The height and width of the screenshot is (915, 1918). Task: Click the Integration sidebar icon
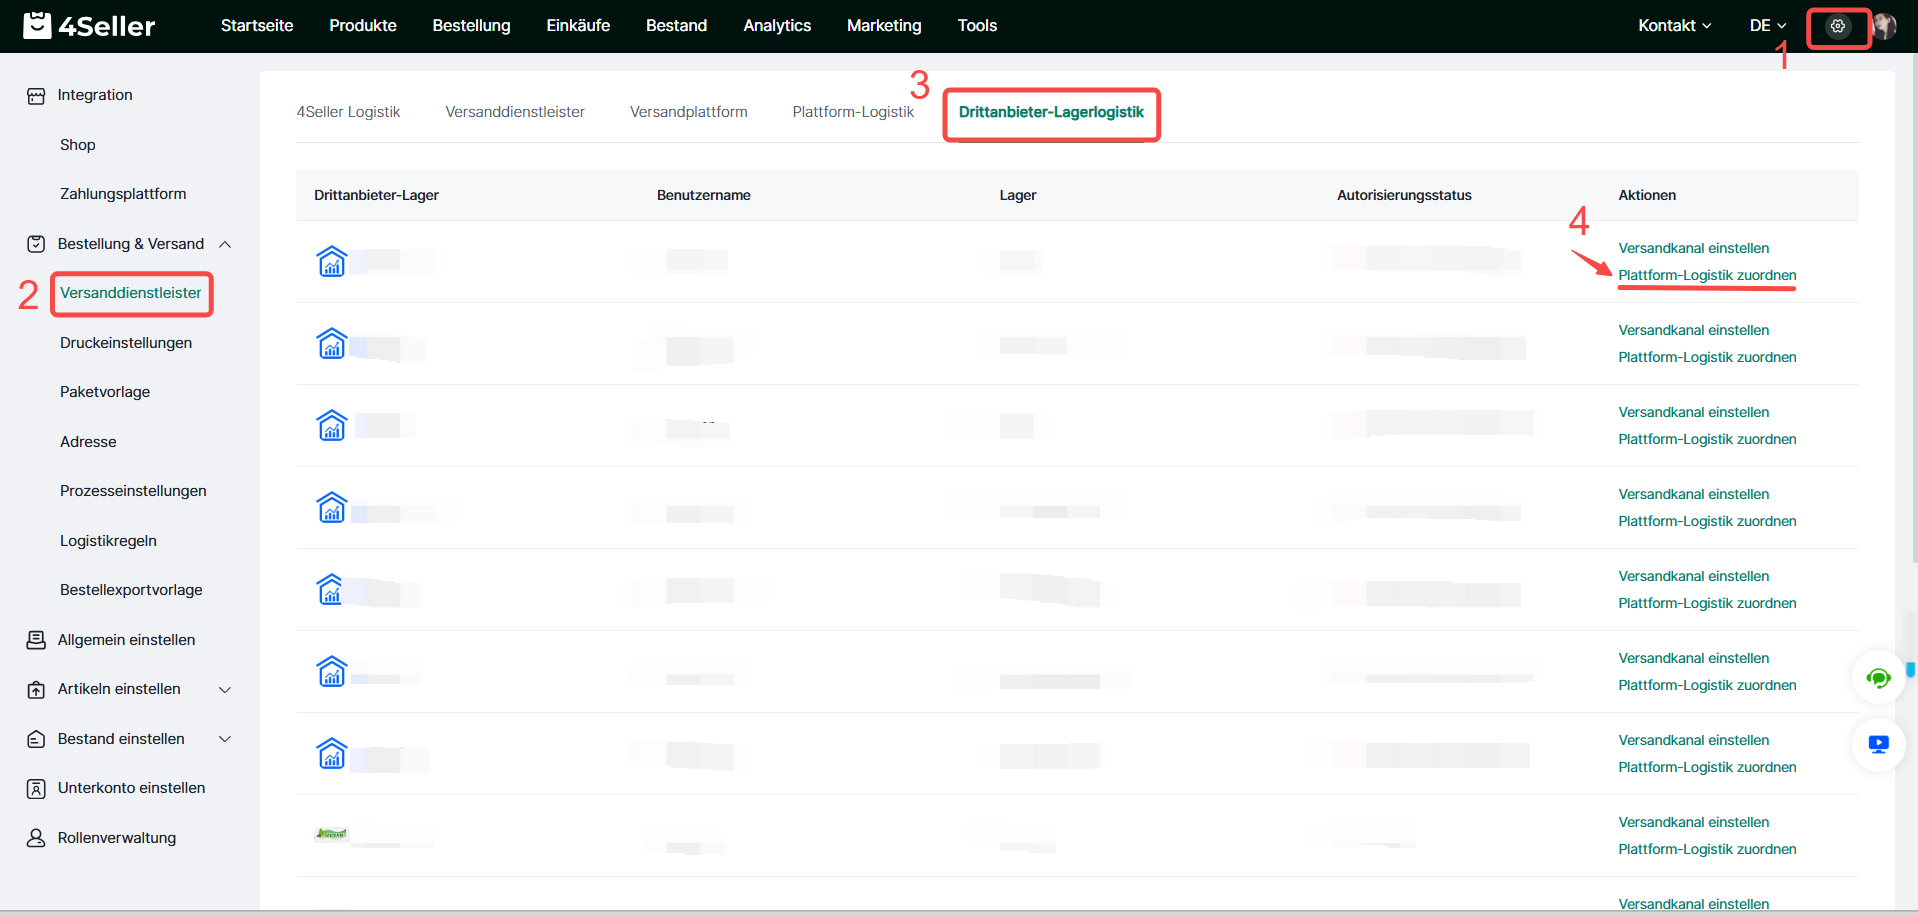[36, 96]
